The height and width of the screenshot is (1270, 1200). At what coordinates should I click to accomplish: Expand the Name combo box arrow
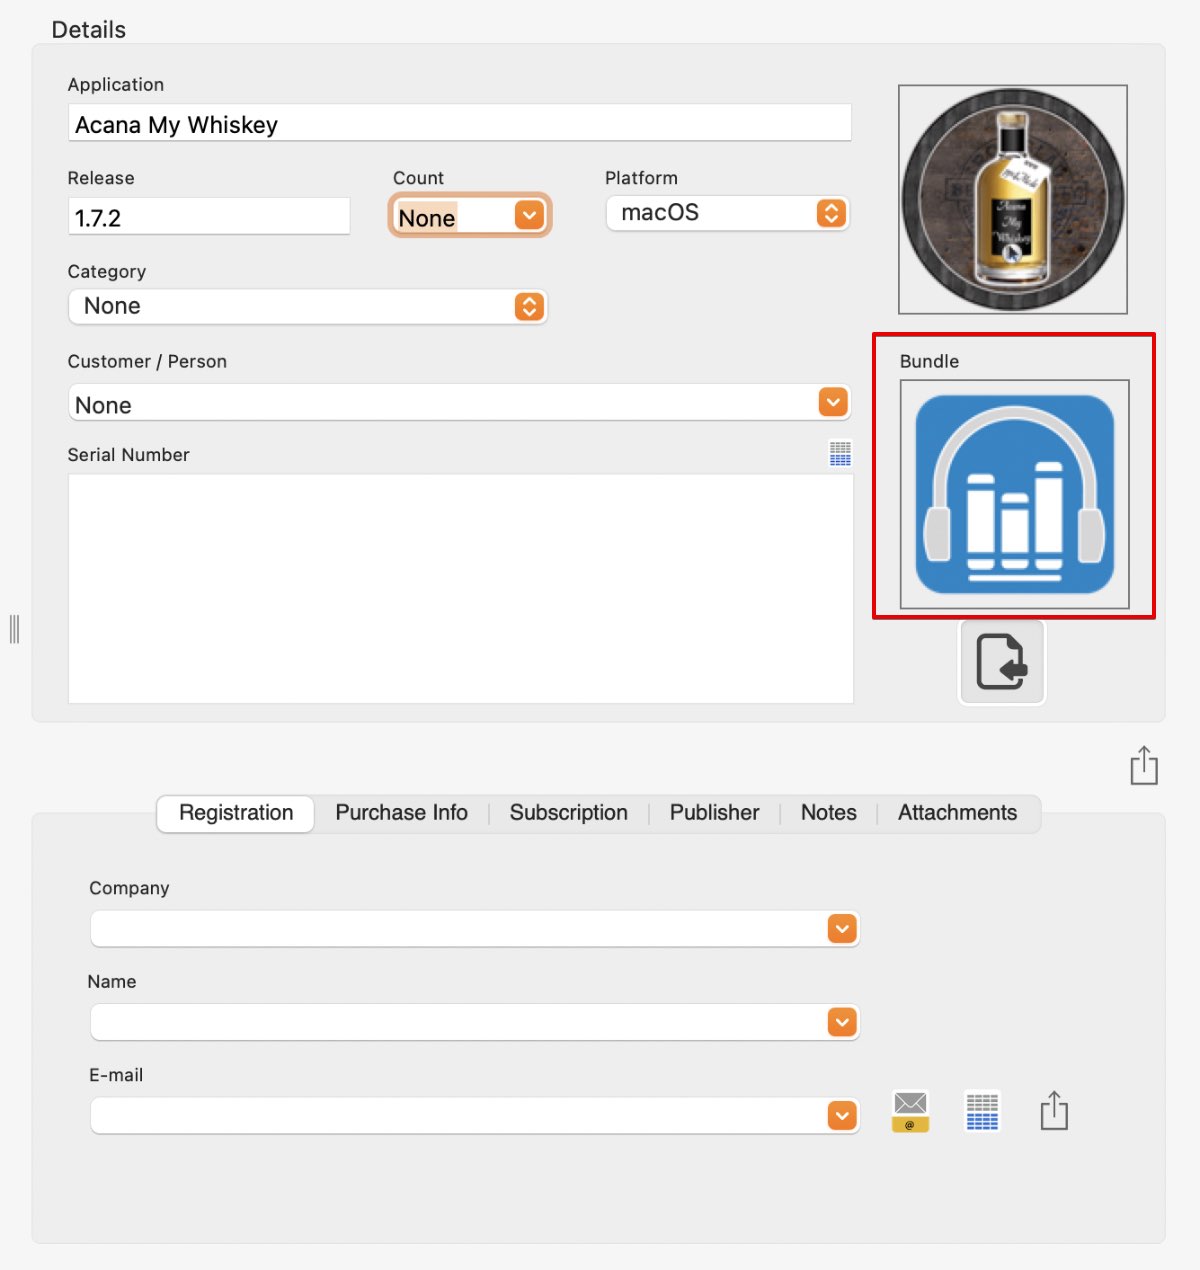842,1022
